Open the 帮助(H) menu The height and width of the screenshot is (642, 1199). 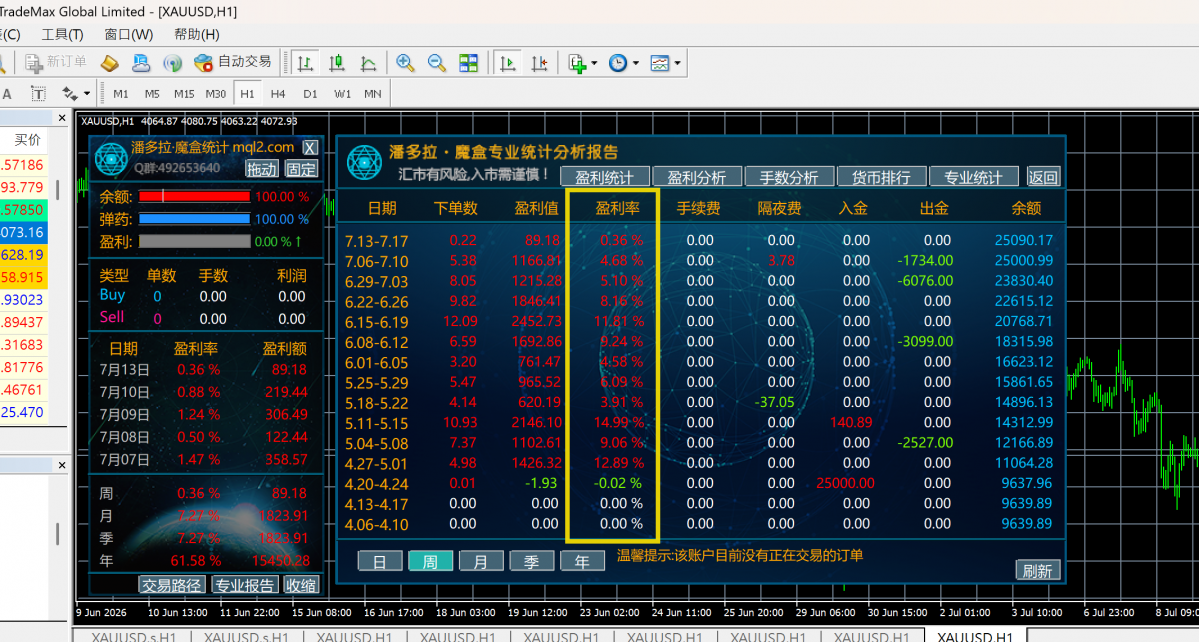coord(197,34)
